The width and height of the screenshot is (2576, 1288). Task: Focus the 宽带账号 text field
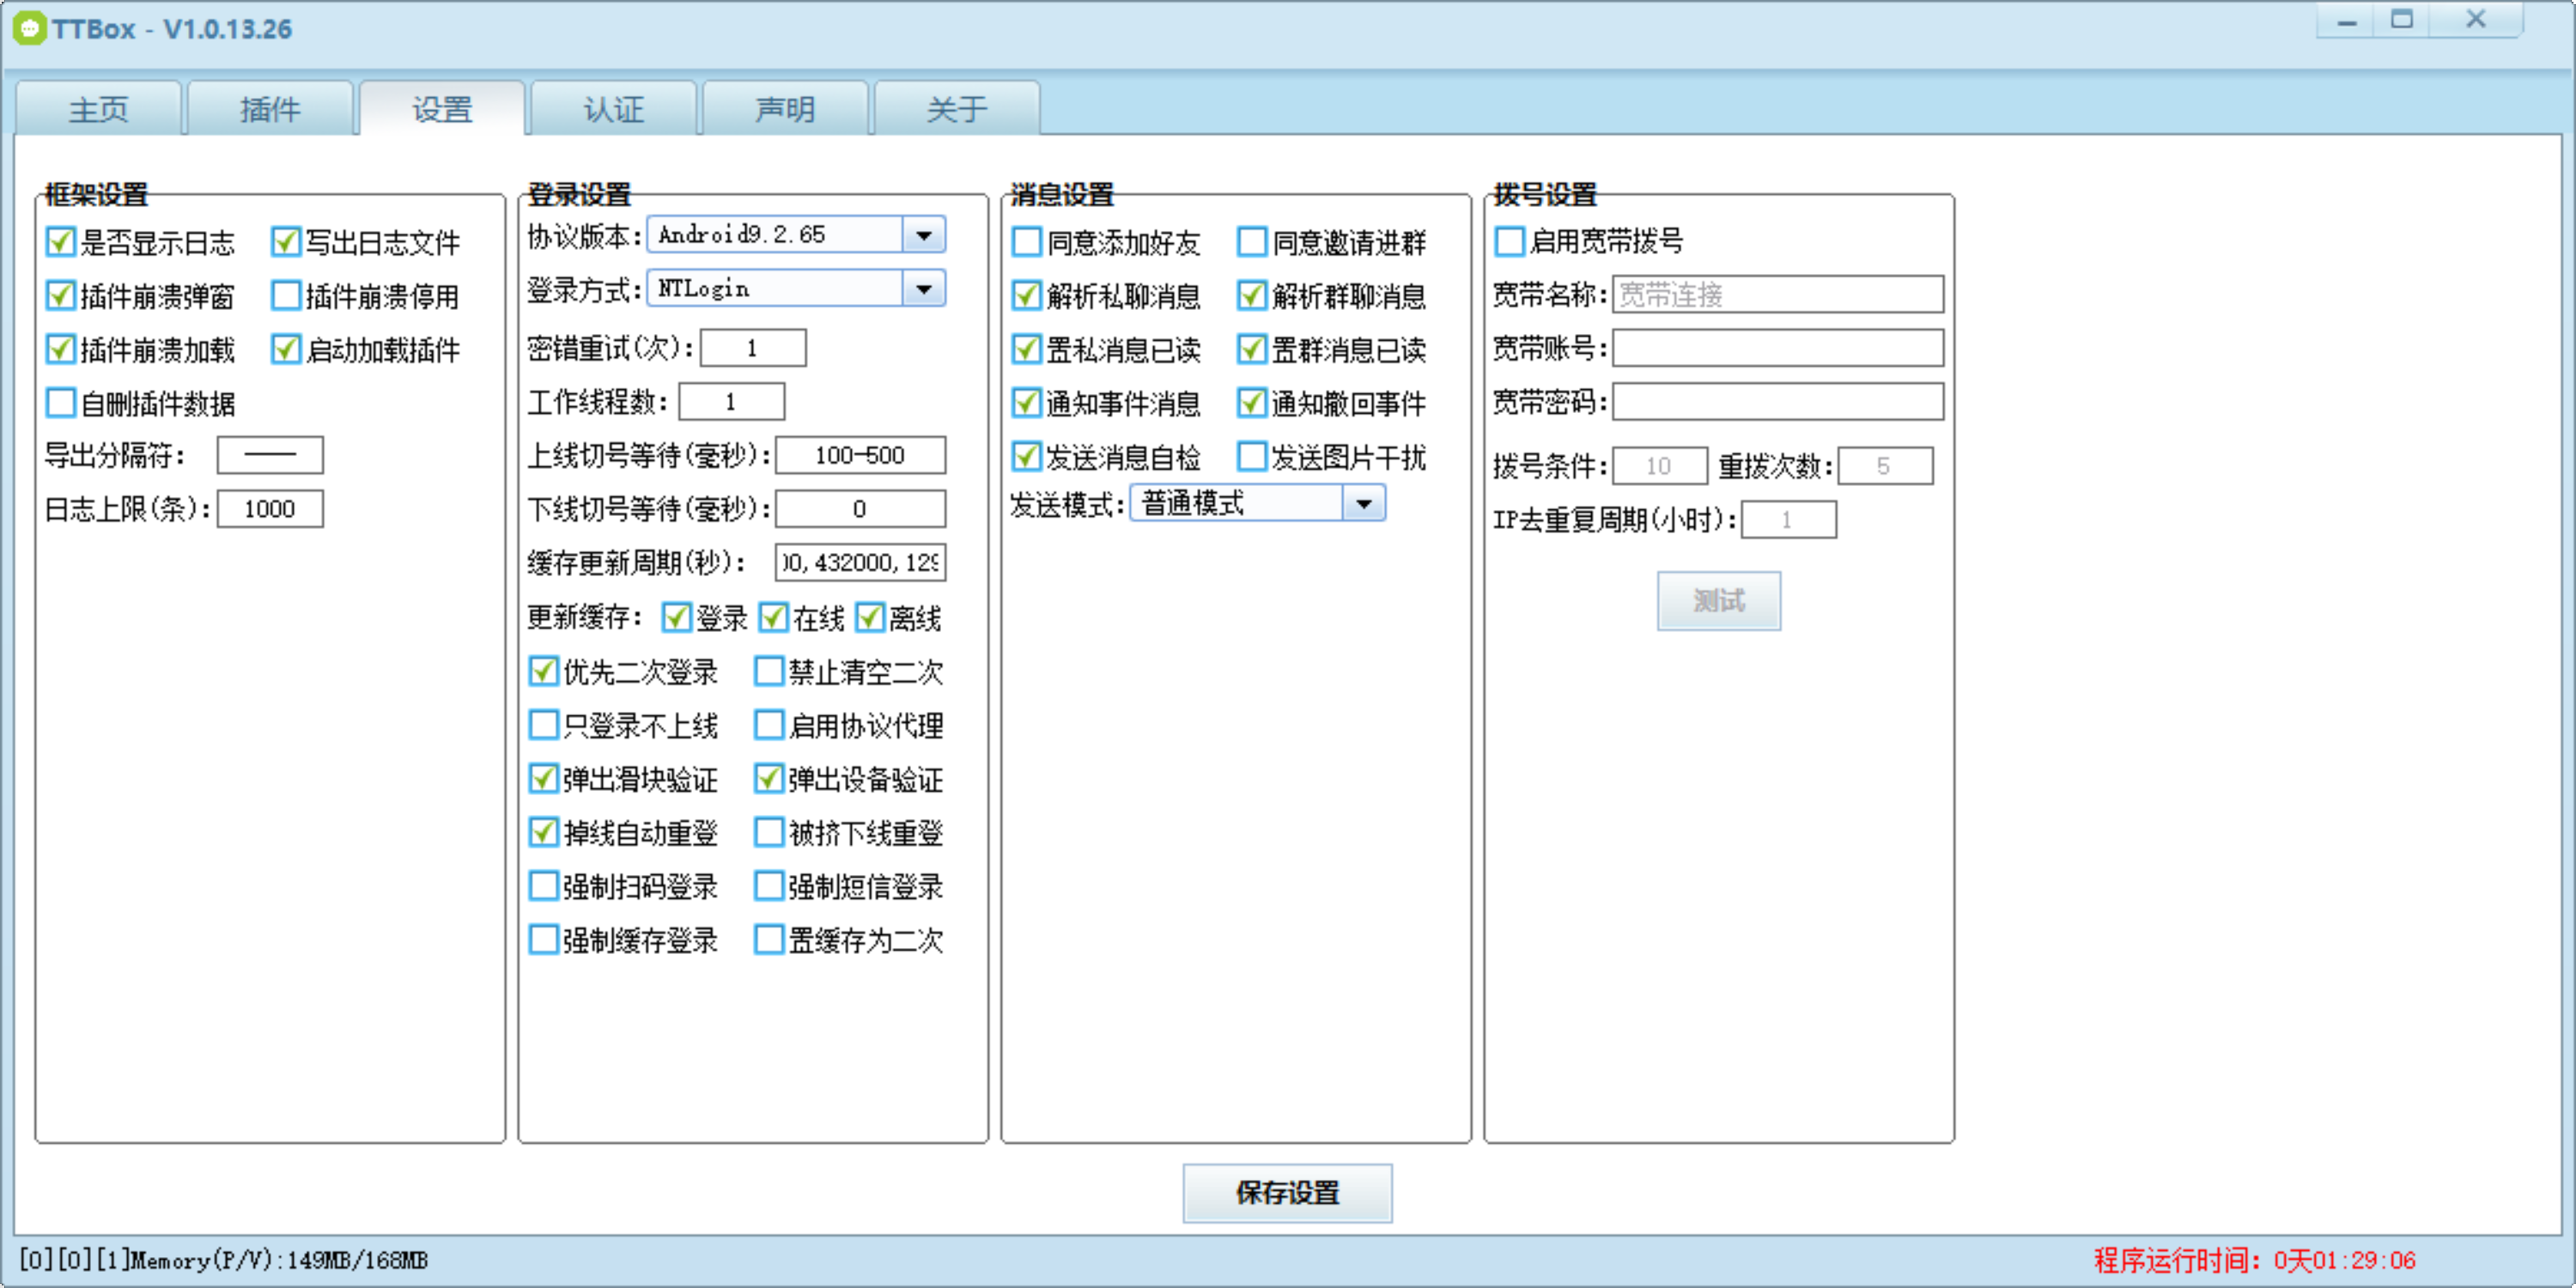(1777, 348)
